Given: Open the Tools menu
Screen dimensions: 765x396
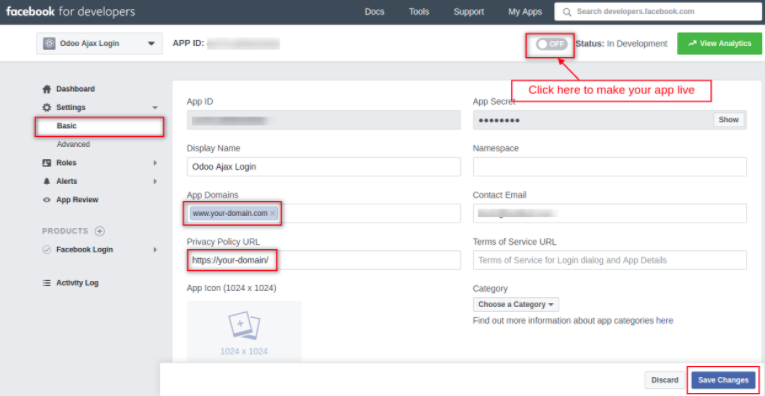Looking at the screenshot, I should click(419, 12).
